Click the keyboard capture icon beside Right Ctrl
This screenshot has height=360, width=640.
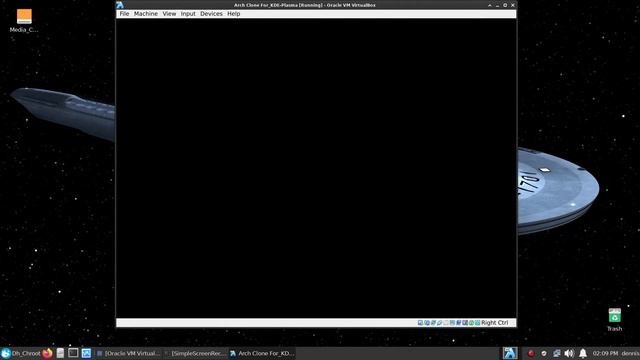(477, 322)
